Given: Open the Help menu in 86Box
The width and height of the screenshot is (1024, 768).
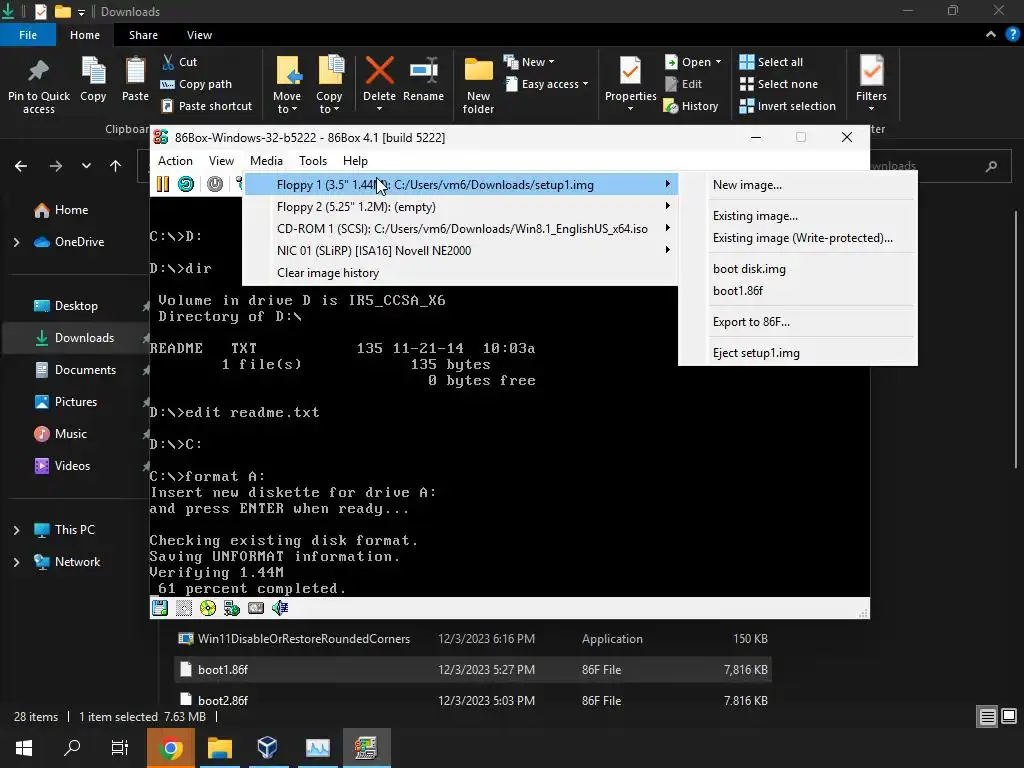Looking at the screenshot, I should [x=355, y=161].
